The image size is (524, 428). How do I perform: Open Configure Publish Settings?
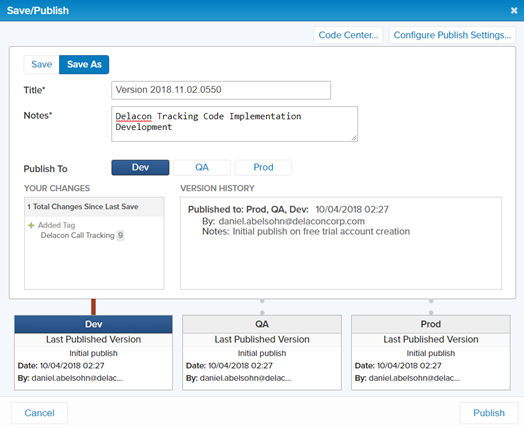(452, 35)
